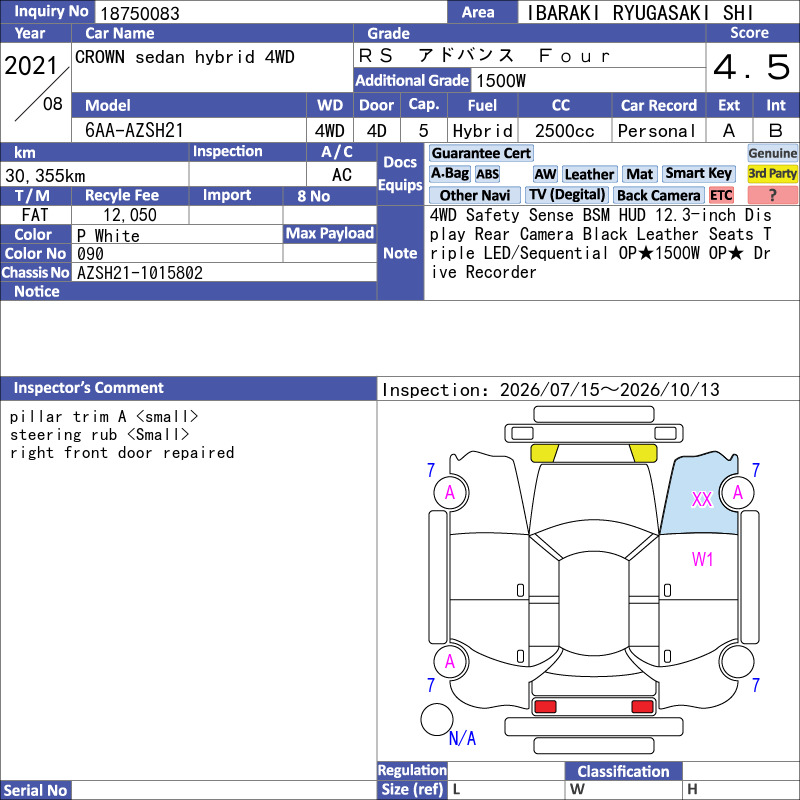Click the TV (Degital) badge
Viewport: 800px width, 800px height.
tap(567, 194)
